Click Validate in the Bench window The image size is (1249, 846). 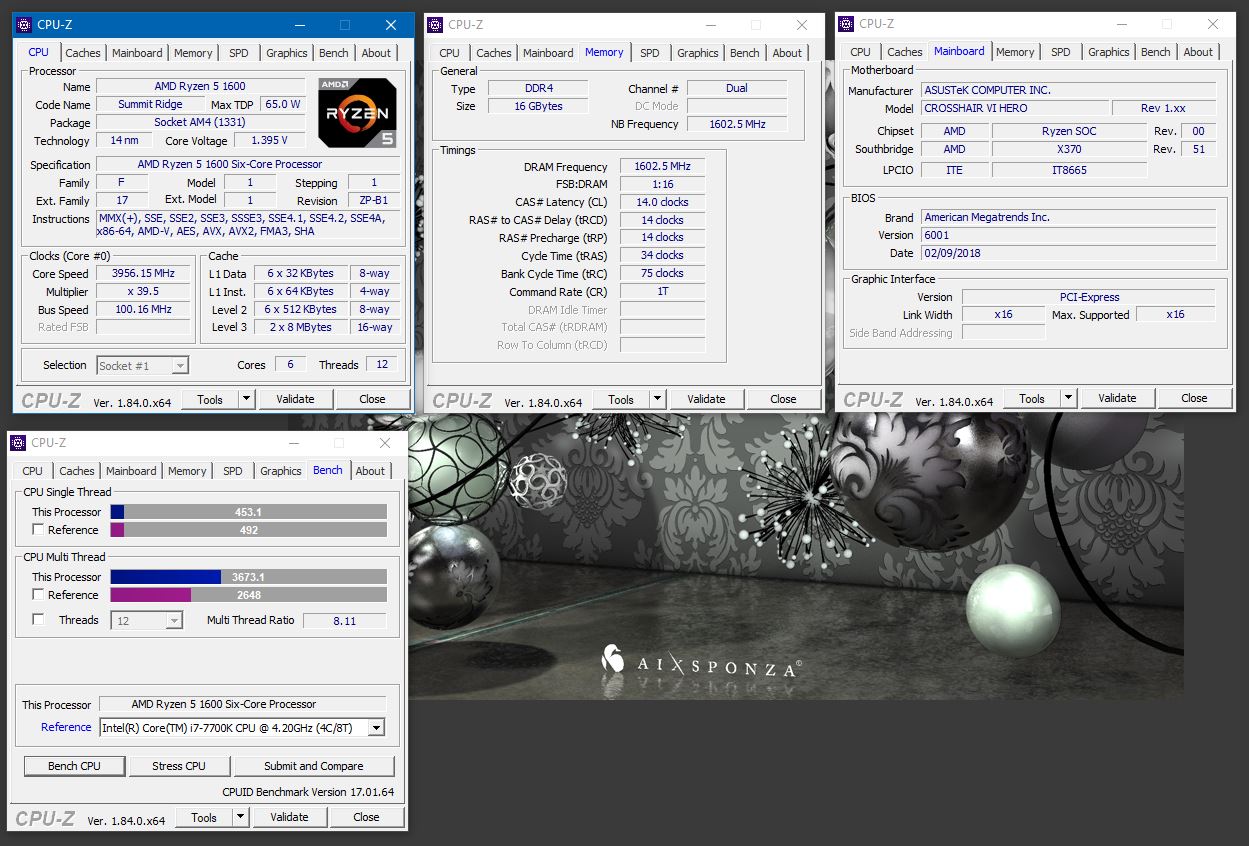289,817
